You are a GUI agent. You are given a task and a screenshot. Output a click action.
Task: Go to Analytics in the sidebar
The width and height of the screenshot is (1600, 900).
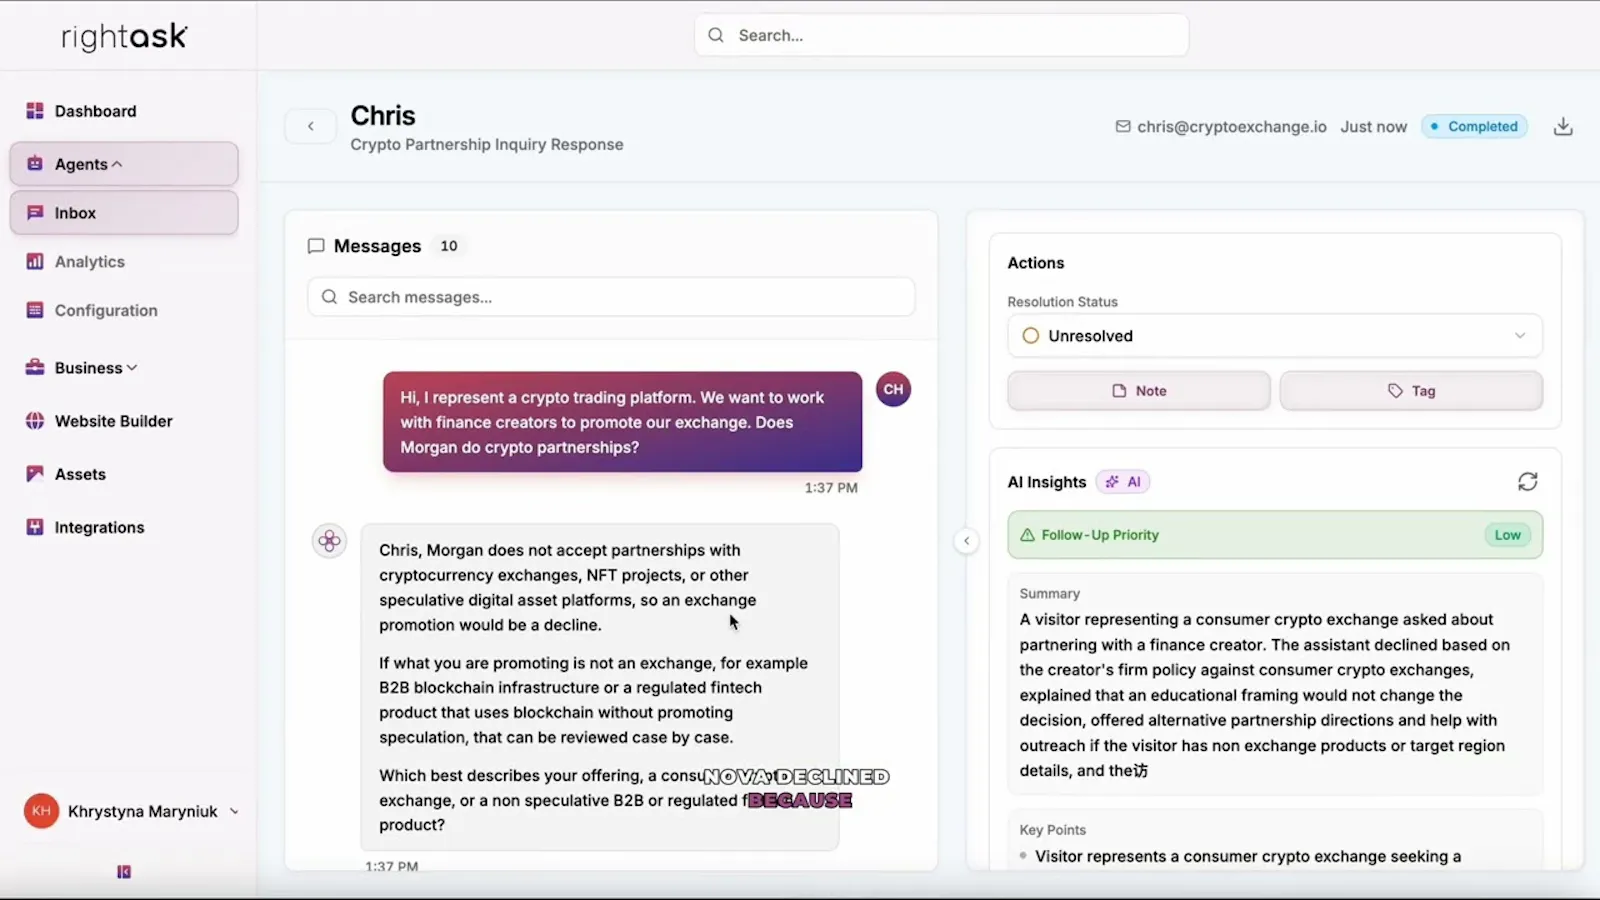click(x=90, y=262)
